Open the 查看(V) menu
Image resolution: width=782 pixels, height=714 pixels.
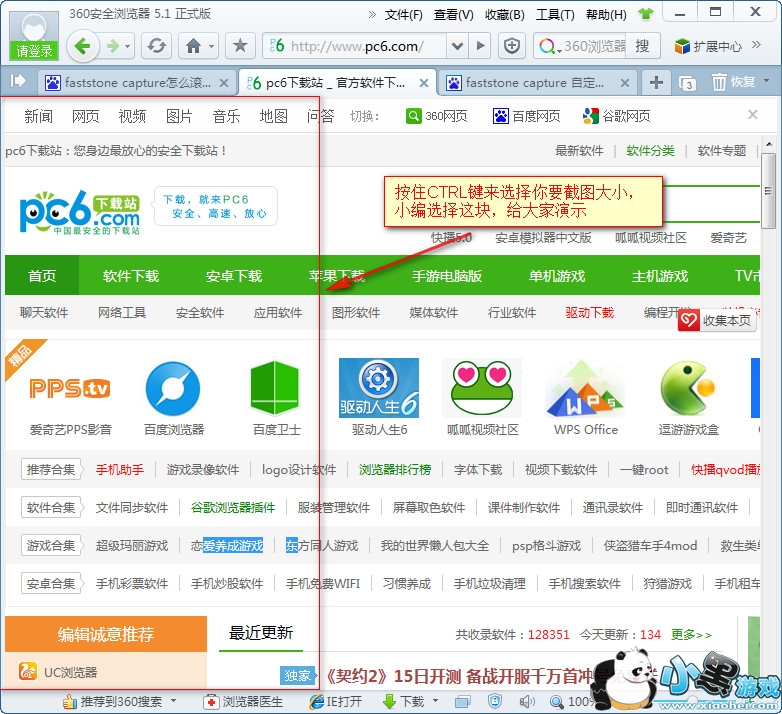453,15
